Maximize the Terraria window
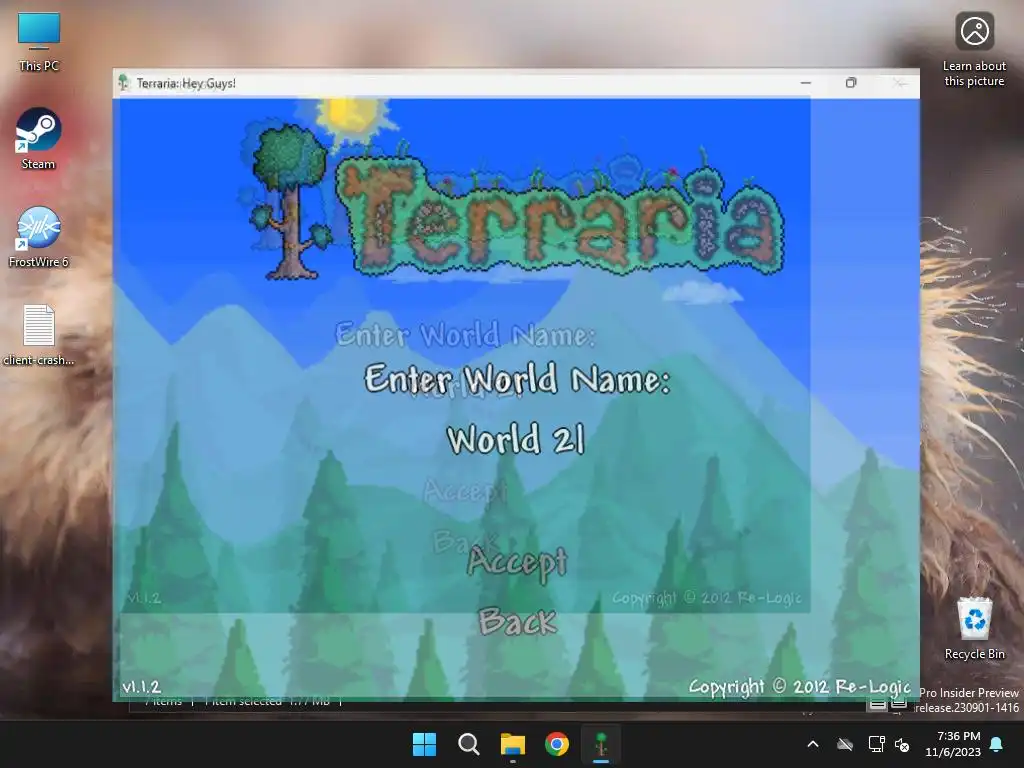The image size is (1024, 768). click(x=851, y=83)
